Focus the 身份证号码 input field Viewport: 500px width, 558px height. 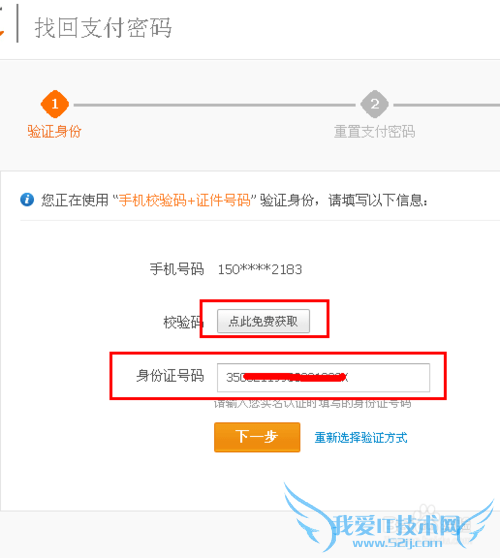(323, 377)
